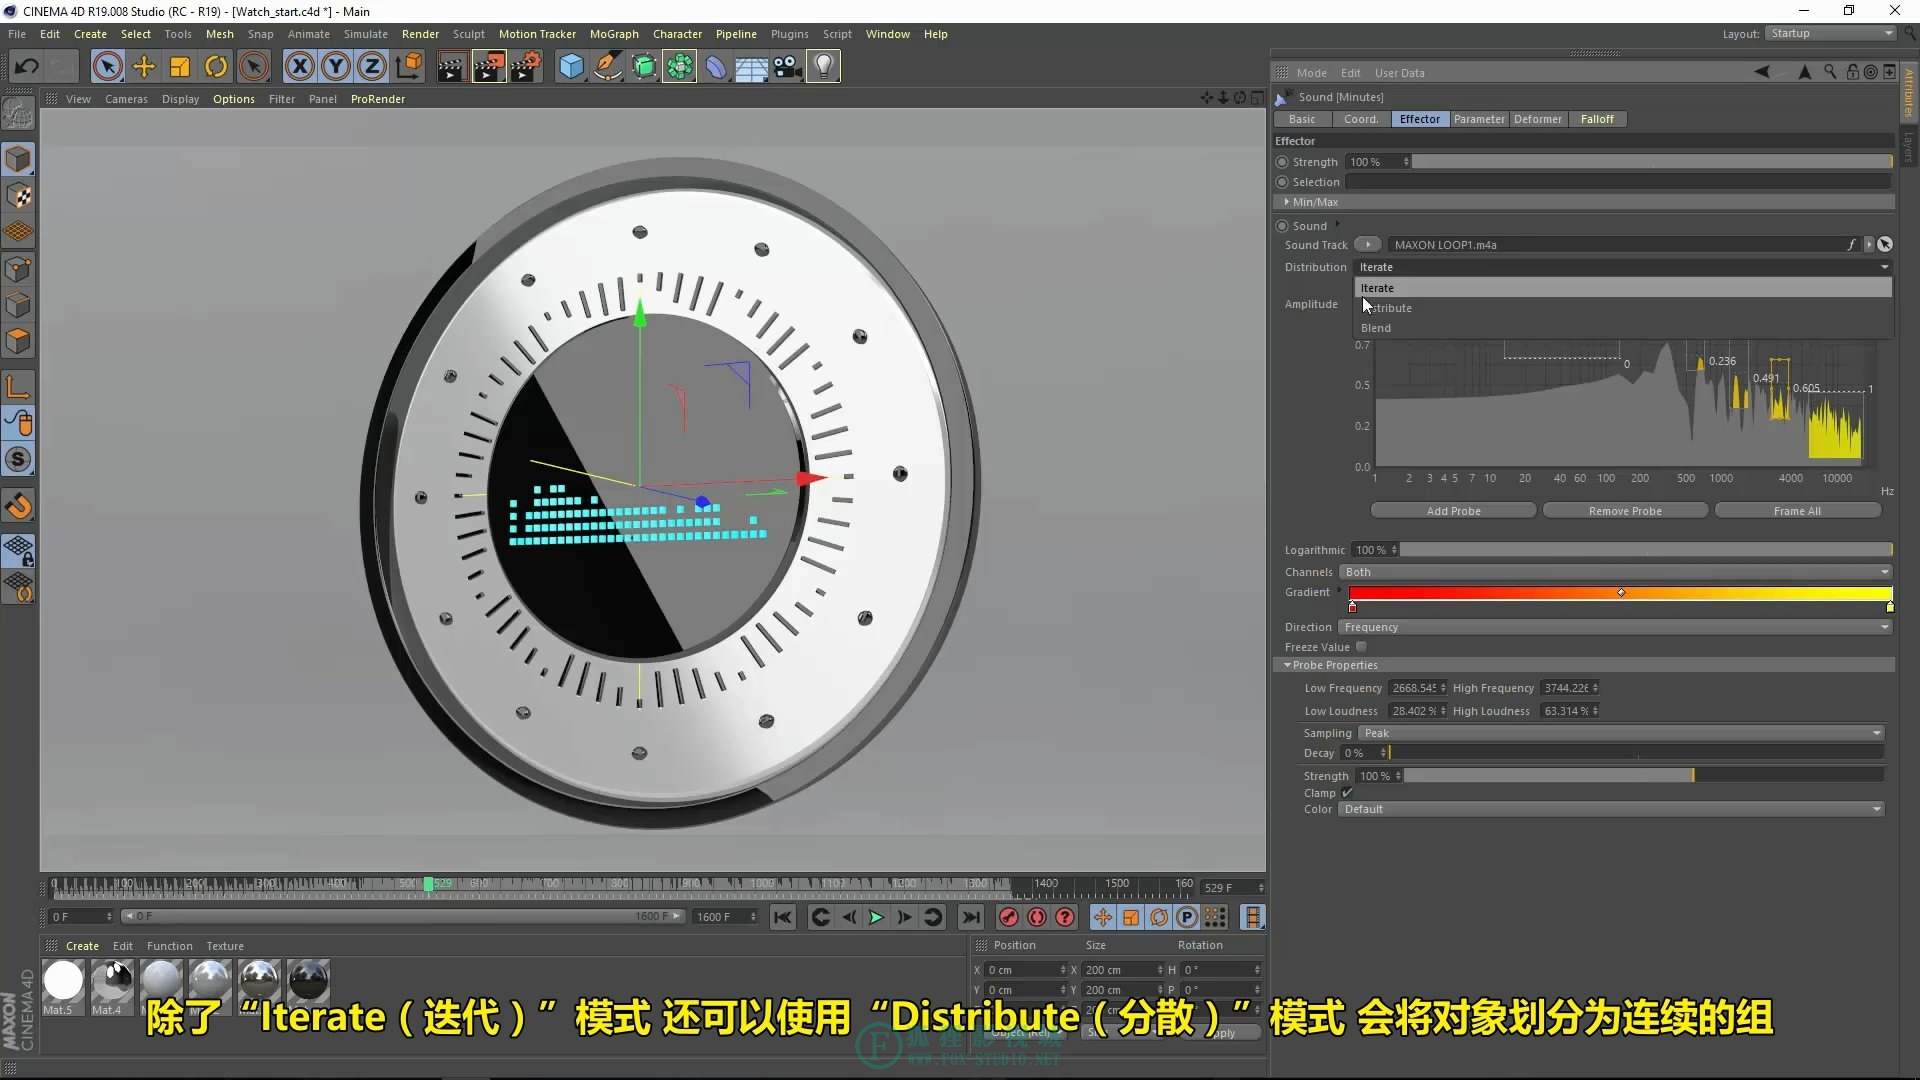Add a Cube primitive object
The height and width of the screenshot is (1080, 1920).
point(571,67)
